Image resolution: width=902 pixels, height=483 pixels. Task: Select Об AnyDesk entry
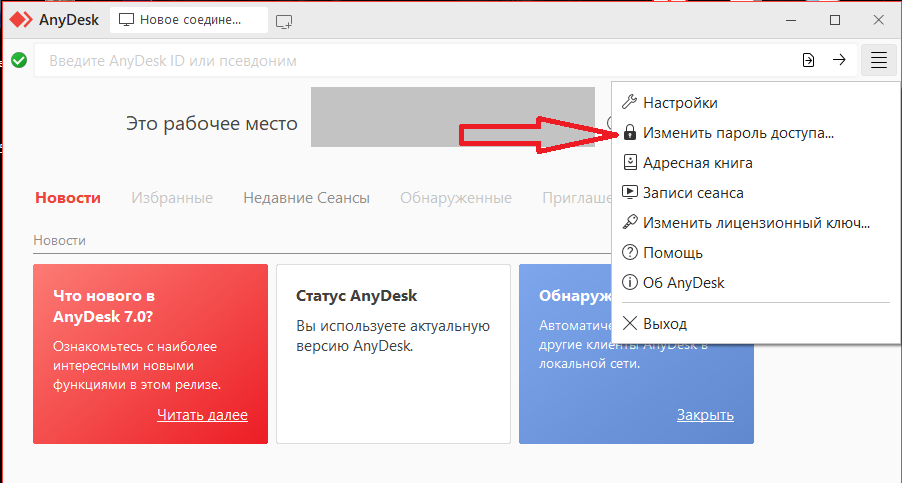(683, 283)
